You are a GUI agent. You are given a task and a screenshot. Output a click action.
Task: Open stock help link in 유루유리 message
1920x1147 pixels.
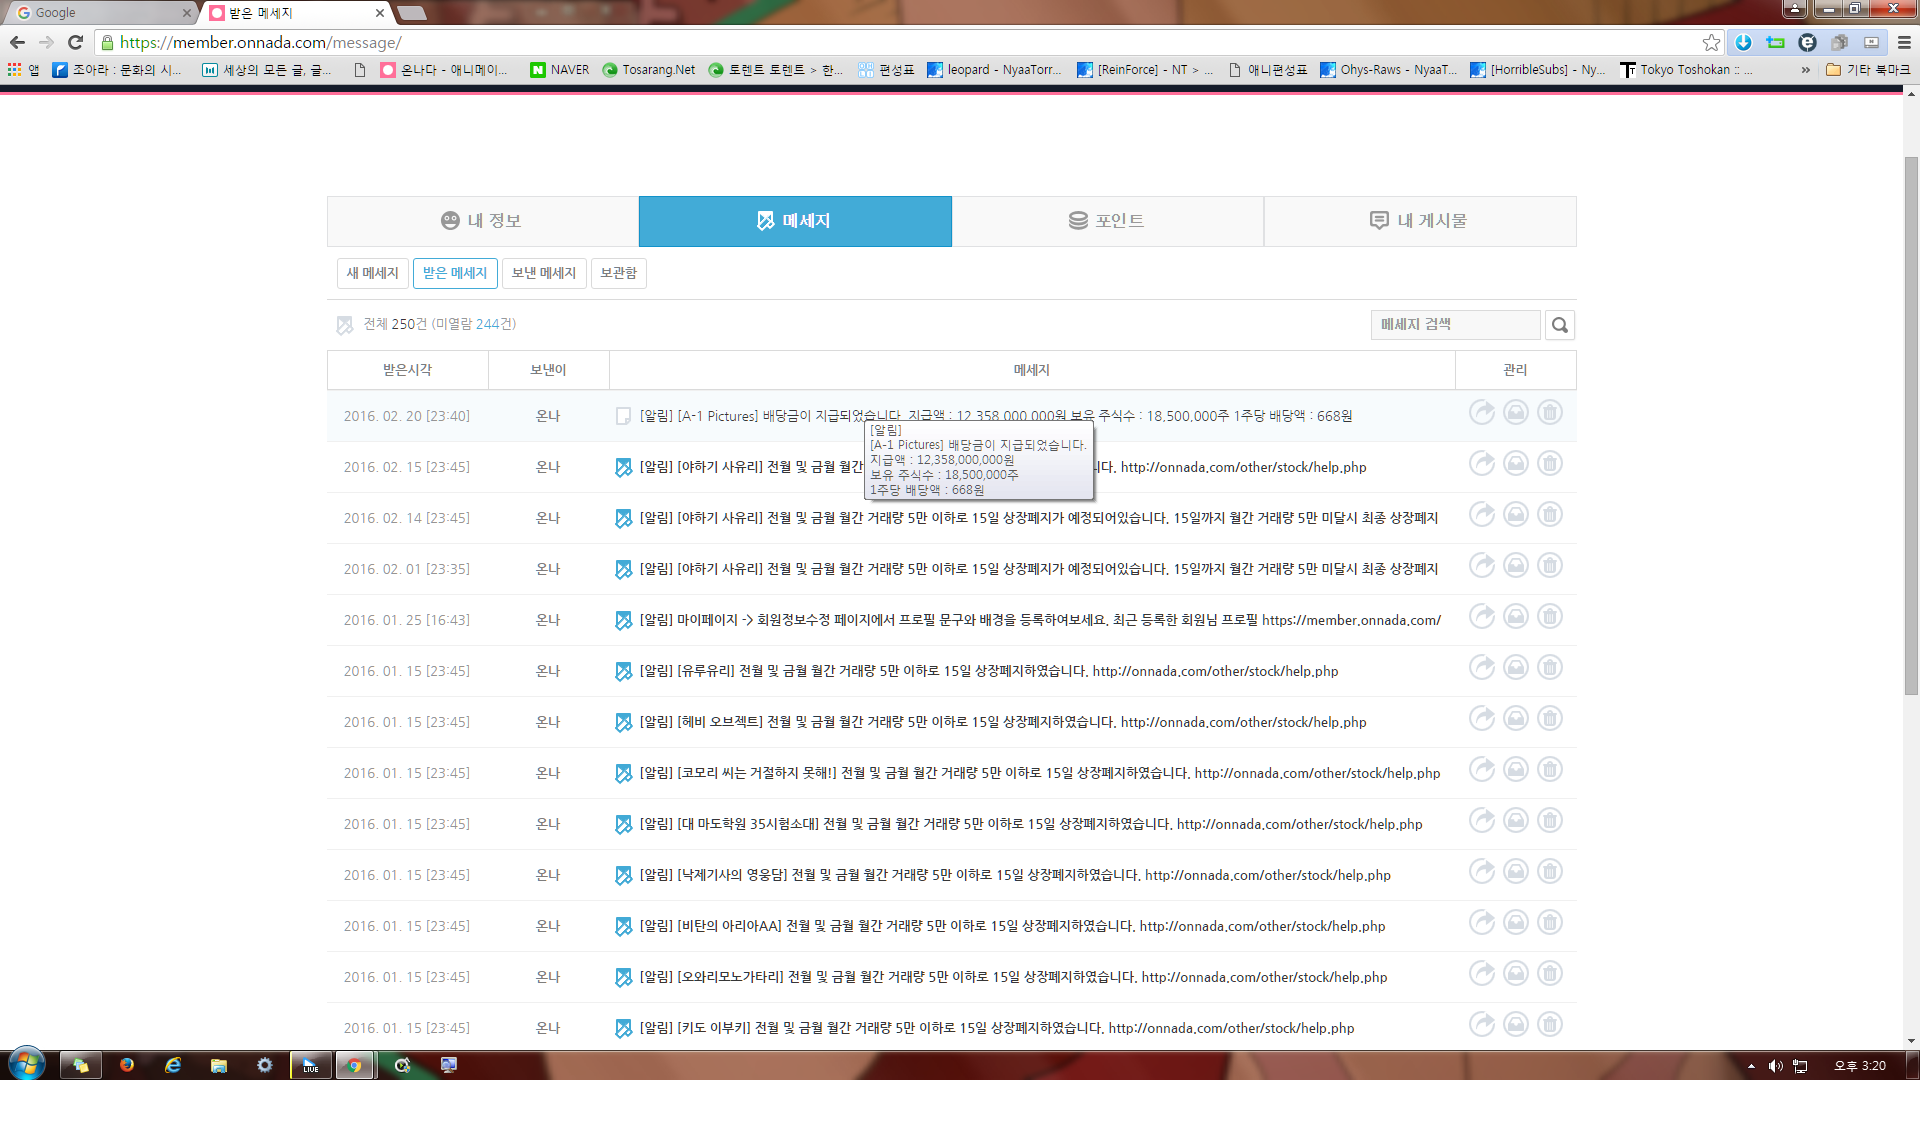[x=1214, y=671]
